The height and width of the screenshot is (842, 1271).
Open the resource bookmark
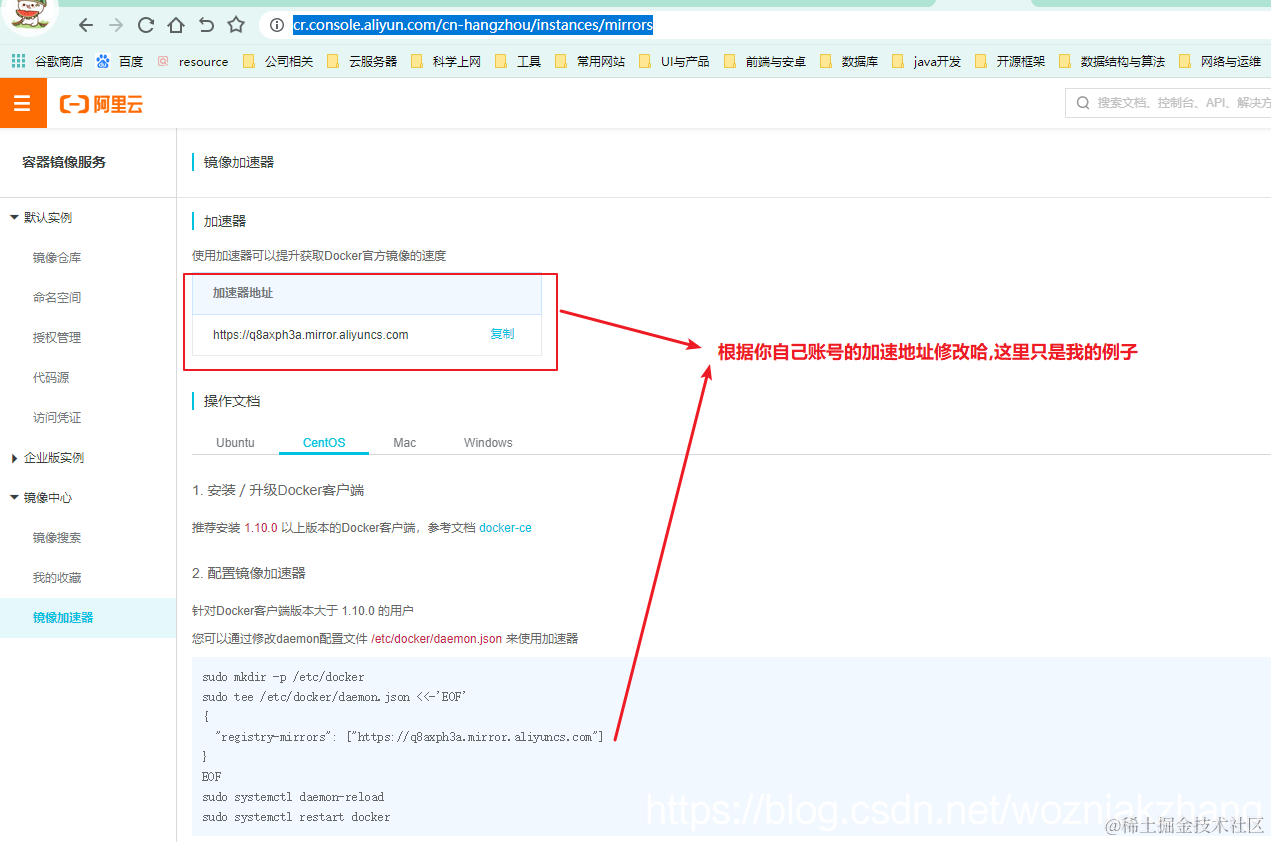click(193, 61)
